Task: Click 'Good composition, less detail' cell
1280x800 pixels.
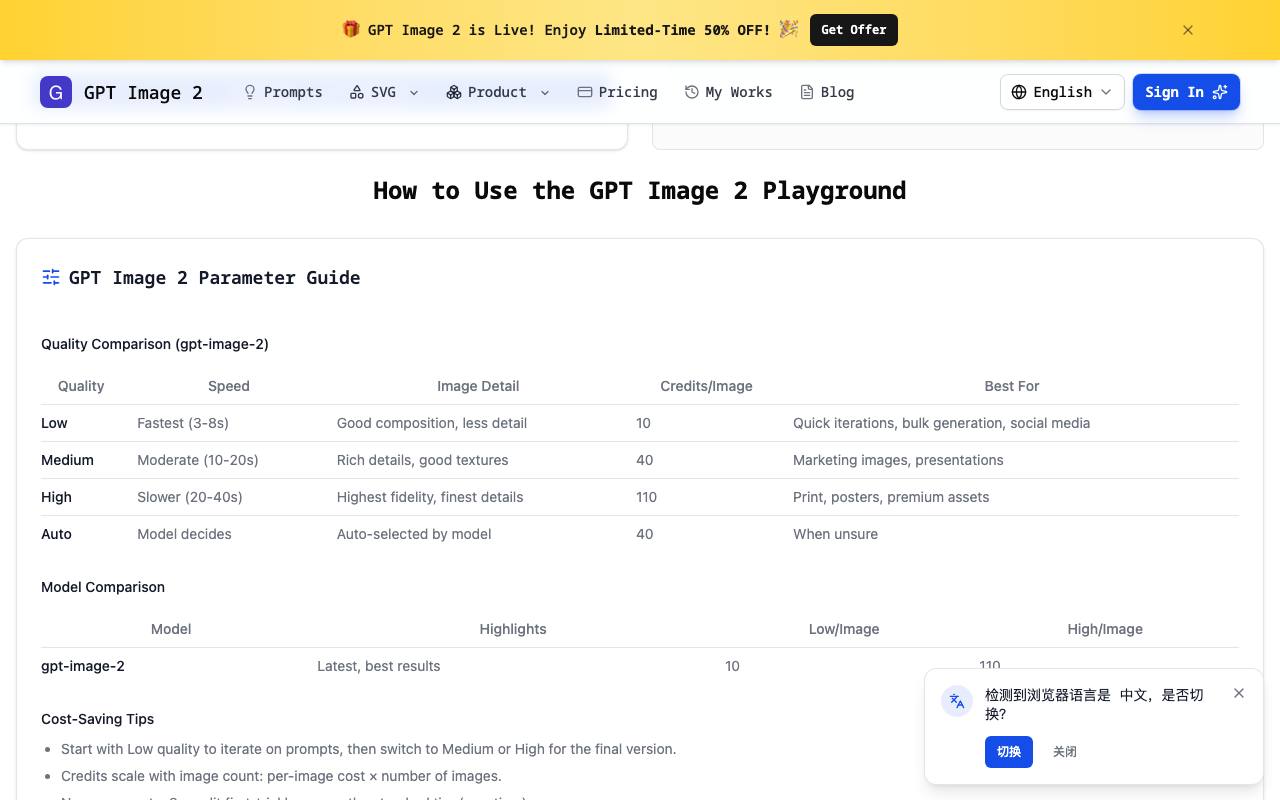Action: [432, 423]
